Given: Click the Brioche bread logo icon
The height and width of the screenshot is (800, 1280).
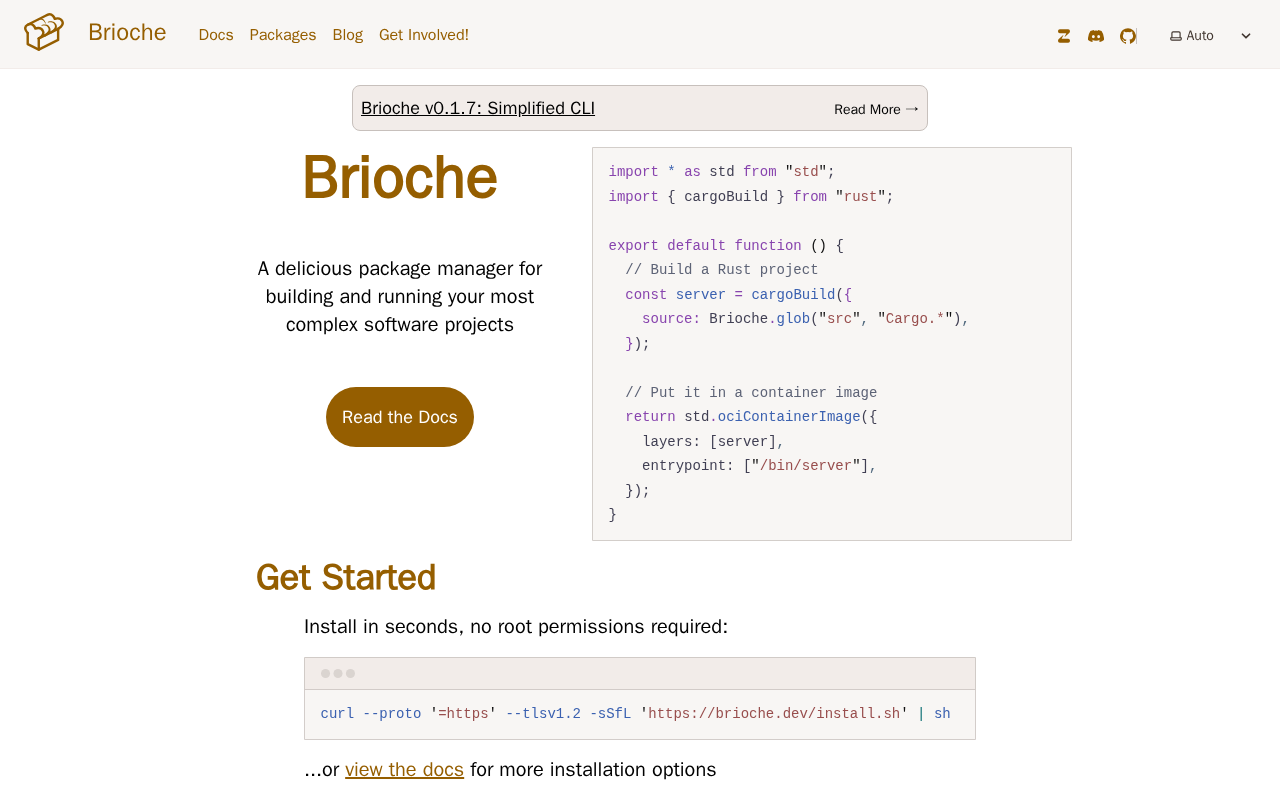Looking at the screenshot, I should click(x=44, y=32).
